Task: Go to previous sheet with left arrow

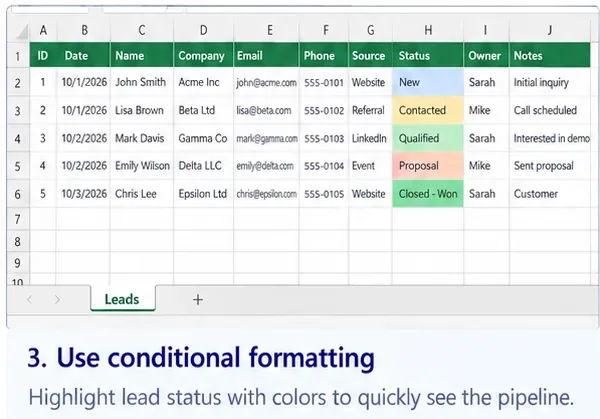Action: coord(29,300)
